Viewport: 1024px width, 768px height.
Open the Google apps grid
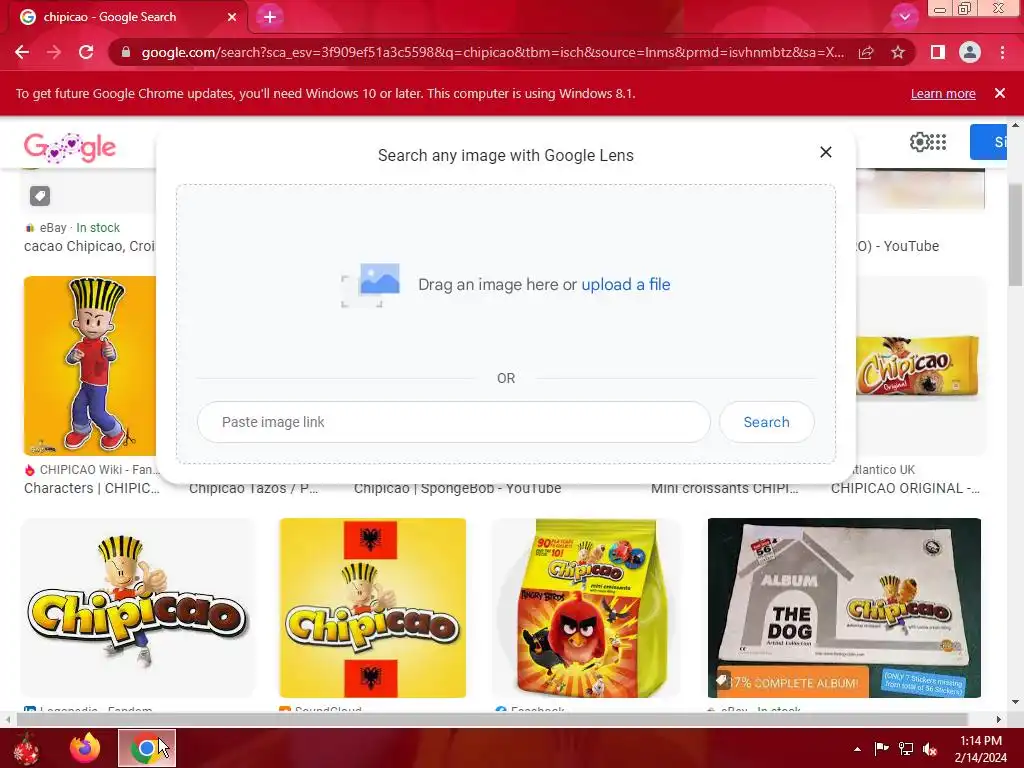pos(938,142)
